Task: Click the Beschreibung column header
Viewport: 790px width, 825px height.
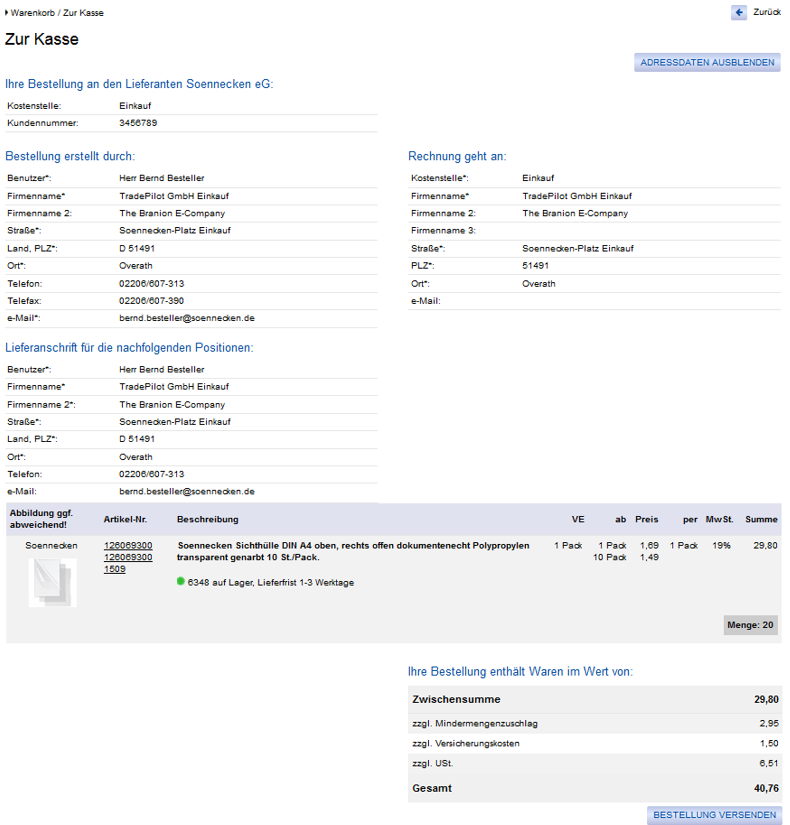Action: [x=207, y=519]
